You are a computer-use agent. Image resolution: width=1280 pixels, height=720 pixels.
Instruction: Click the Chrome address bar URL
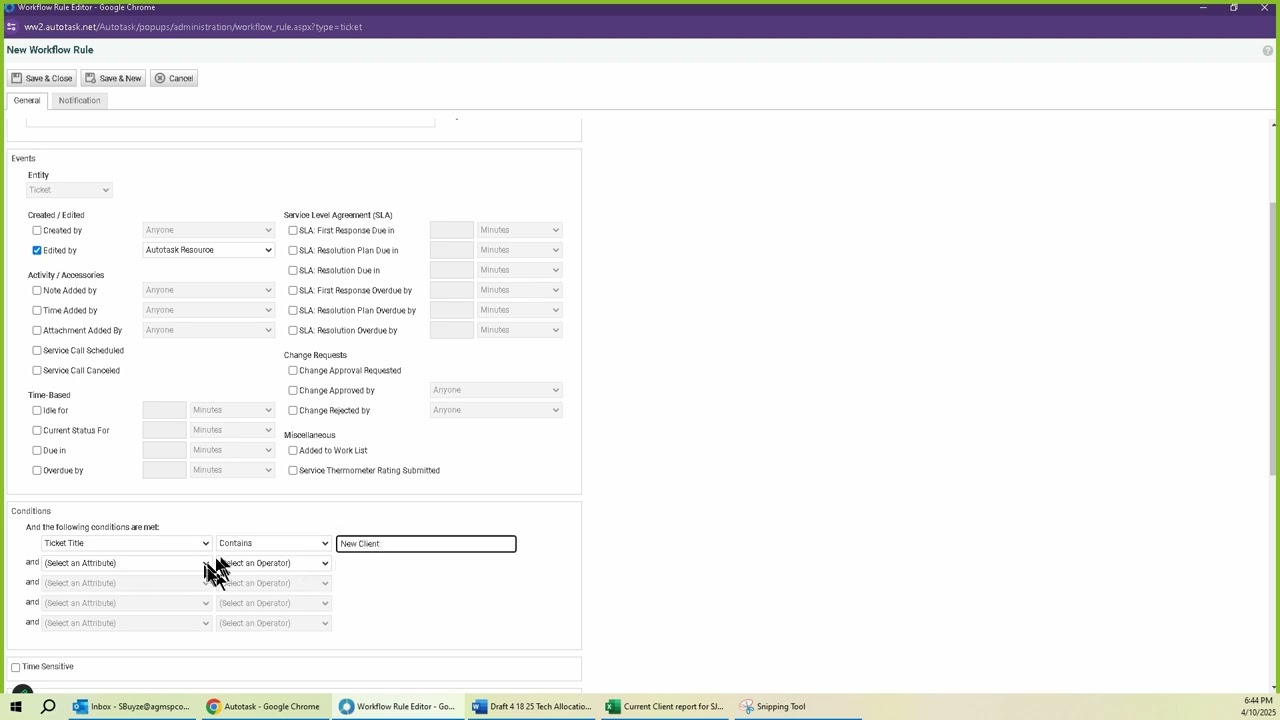(x=193, y=27)
